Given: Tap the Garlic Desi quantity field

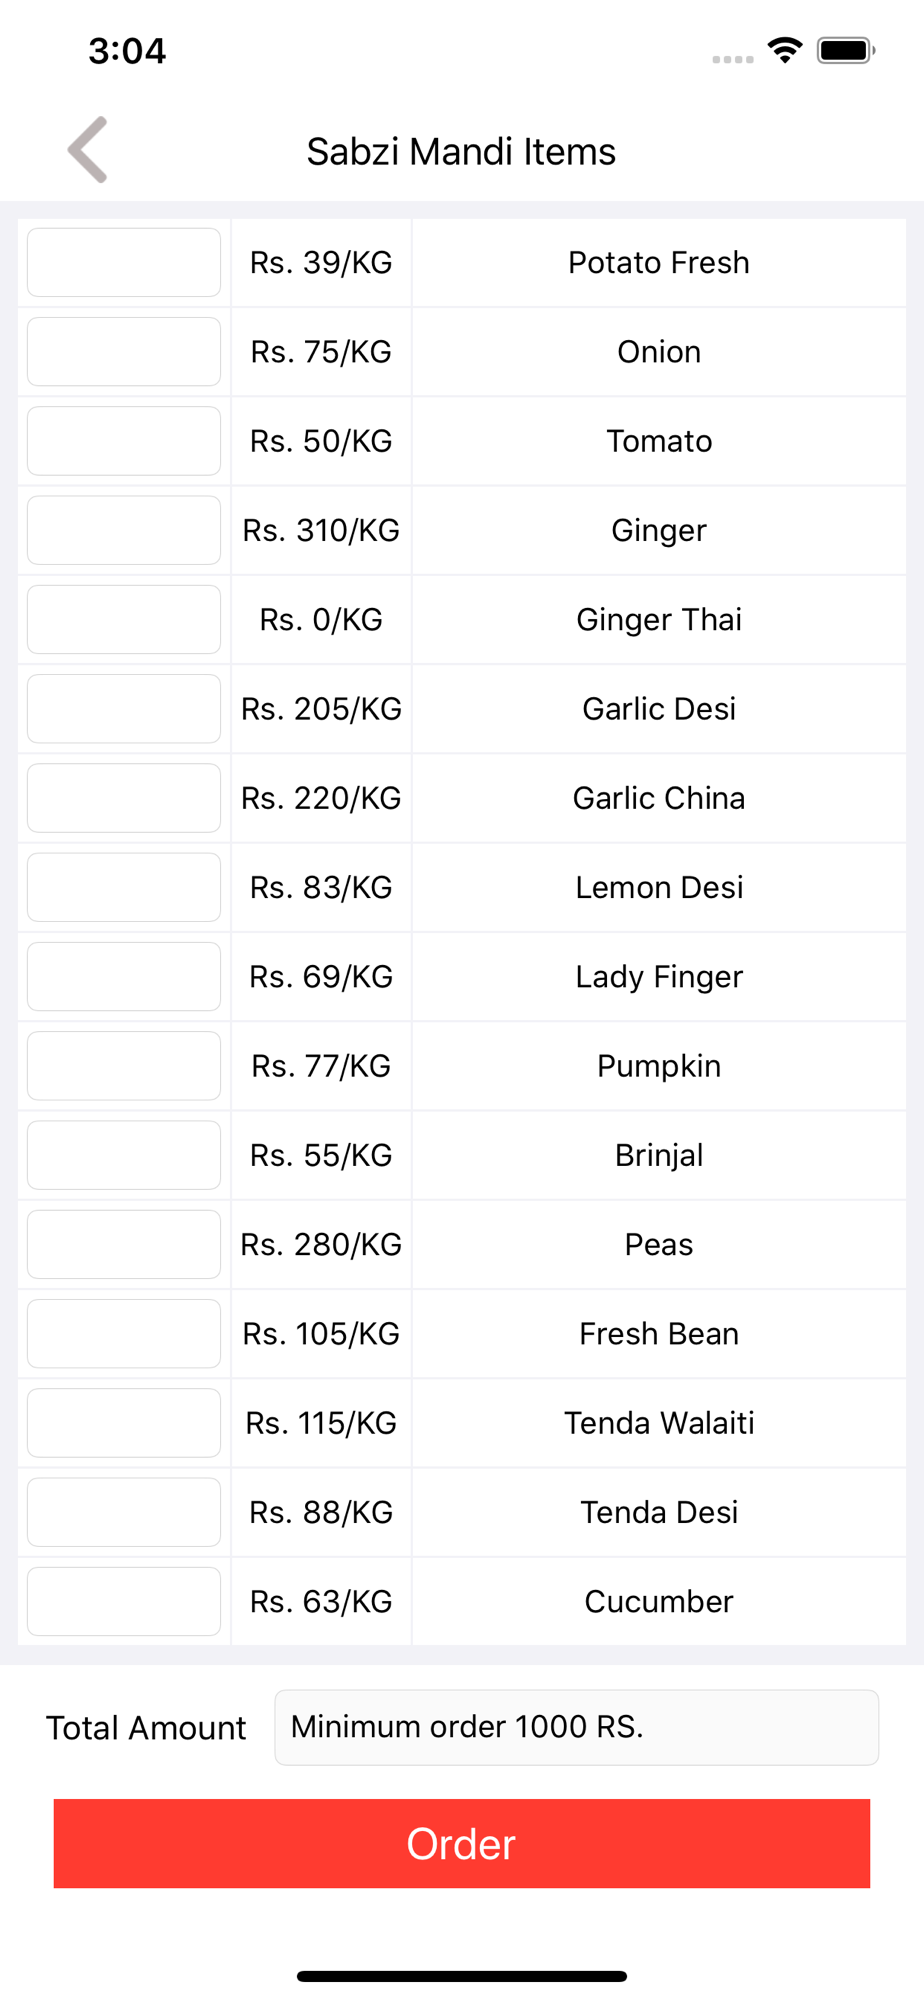Looking at the screenshot, I should [x=124, y=709].
